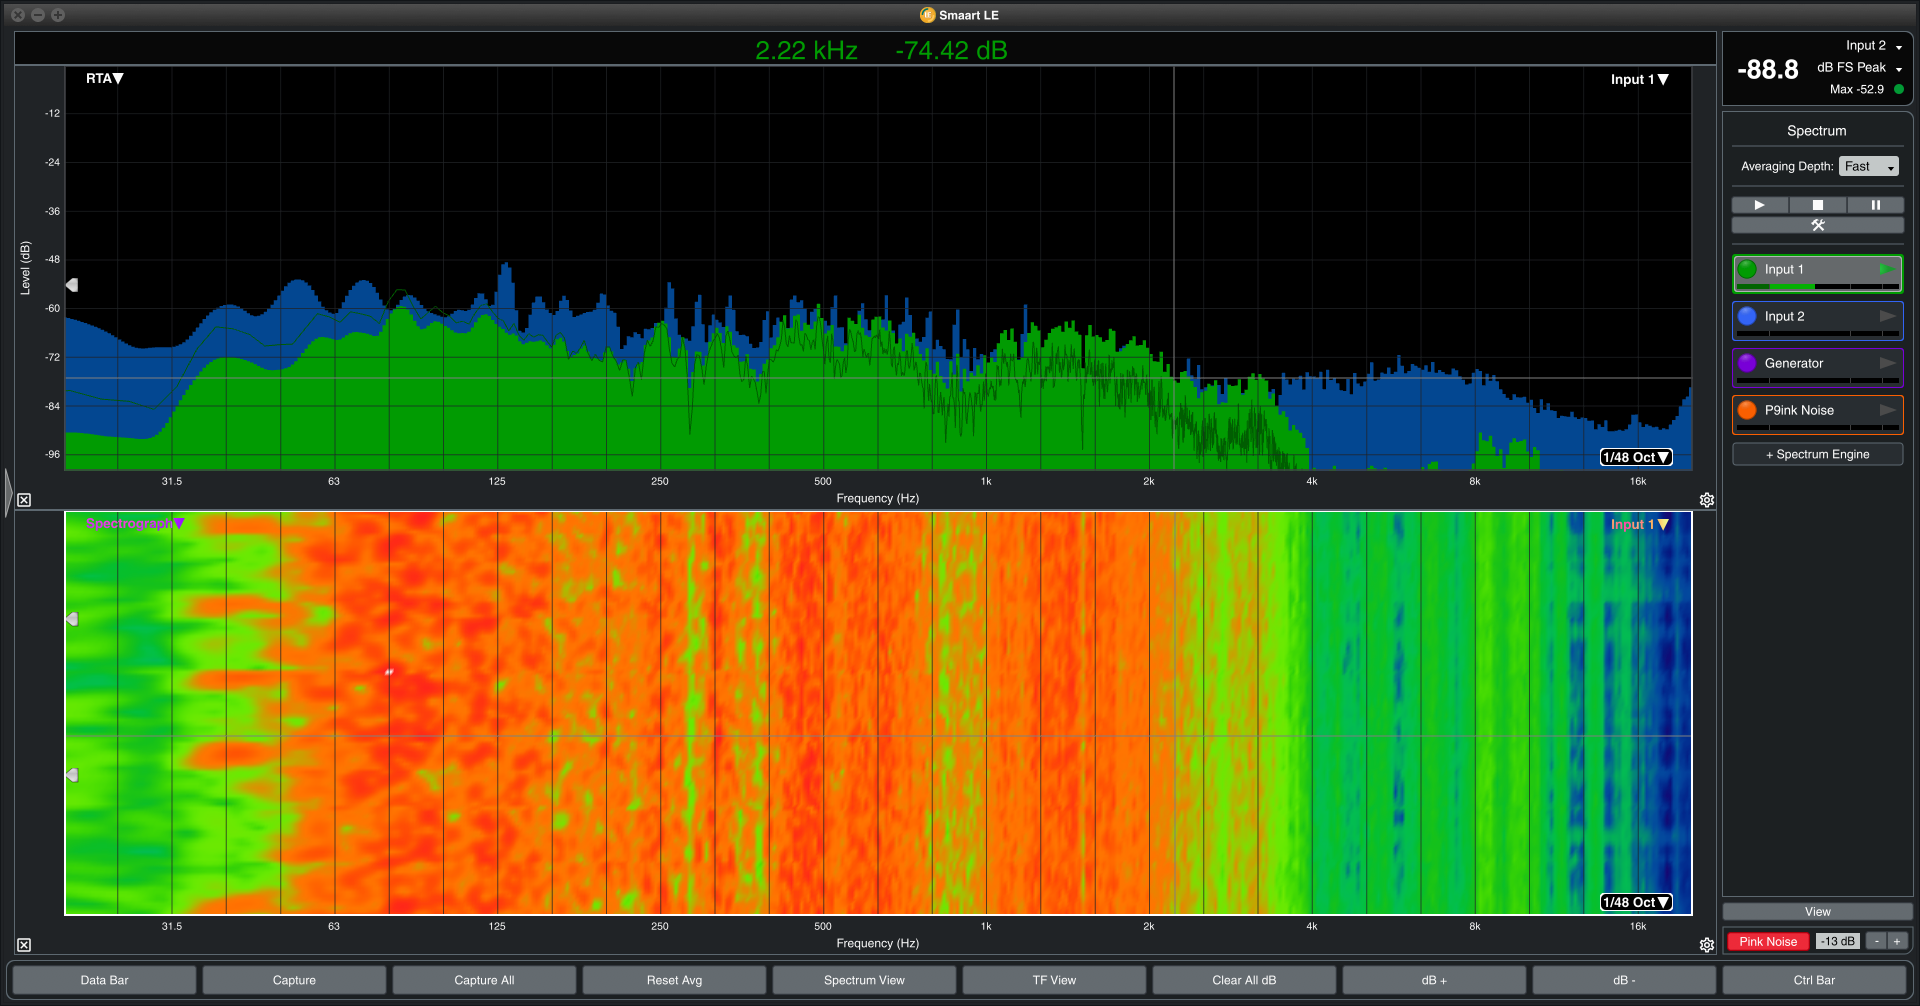Viewport: 1920px width, 1006px height.
Task: Pause the spectrum measurement
Action: pos(1875,205)
